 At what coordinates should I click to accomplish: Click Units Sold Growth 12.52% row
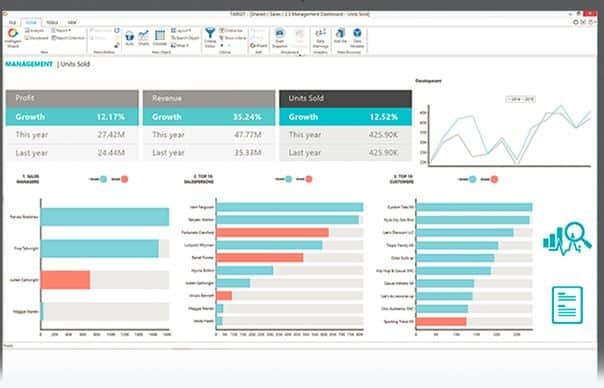tap(346, 117)
